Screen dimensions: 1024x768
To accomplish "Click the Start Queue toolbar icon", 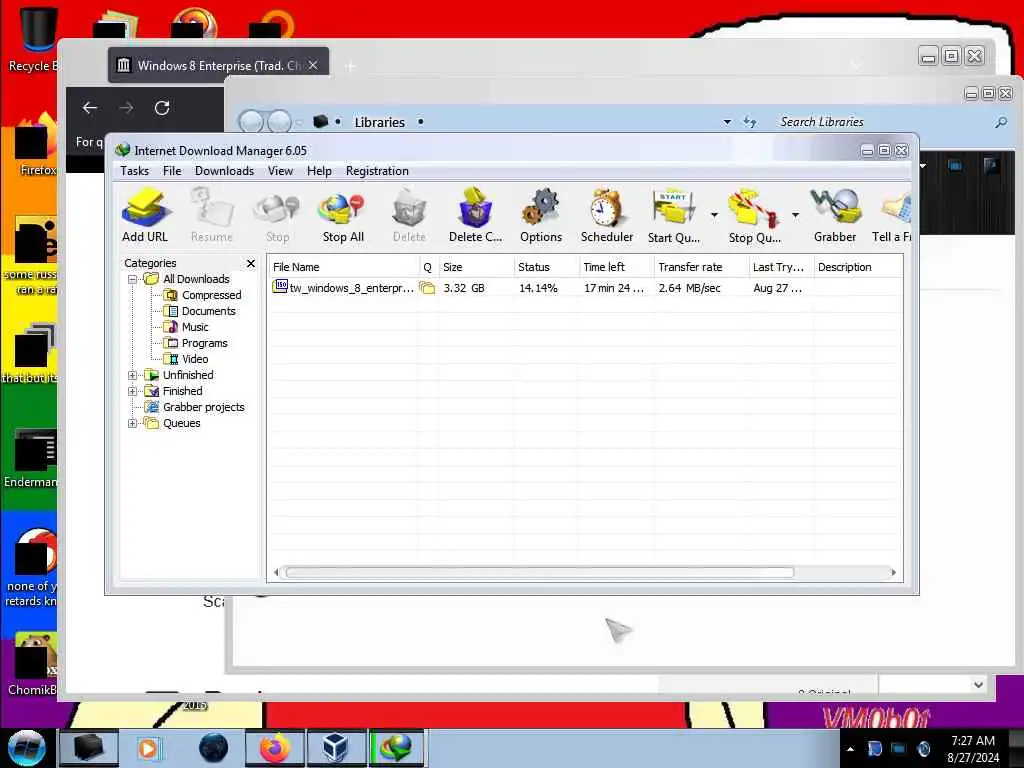I will click(674, 216).
